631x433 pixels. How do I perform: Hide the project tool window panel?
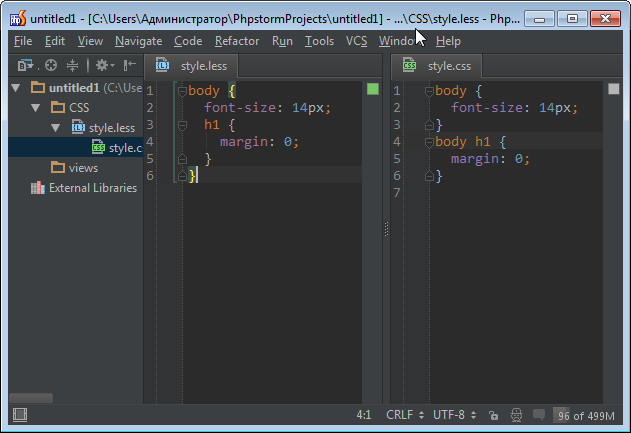pos(130,65)
